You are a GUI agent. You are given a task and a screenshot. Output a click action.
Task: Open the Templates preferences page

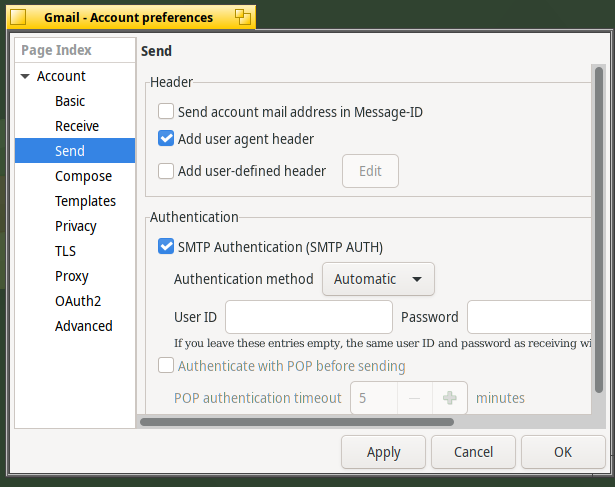point(86,201)
